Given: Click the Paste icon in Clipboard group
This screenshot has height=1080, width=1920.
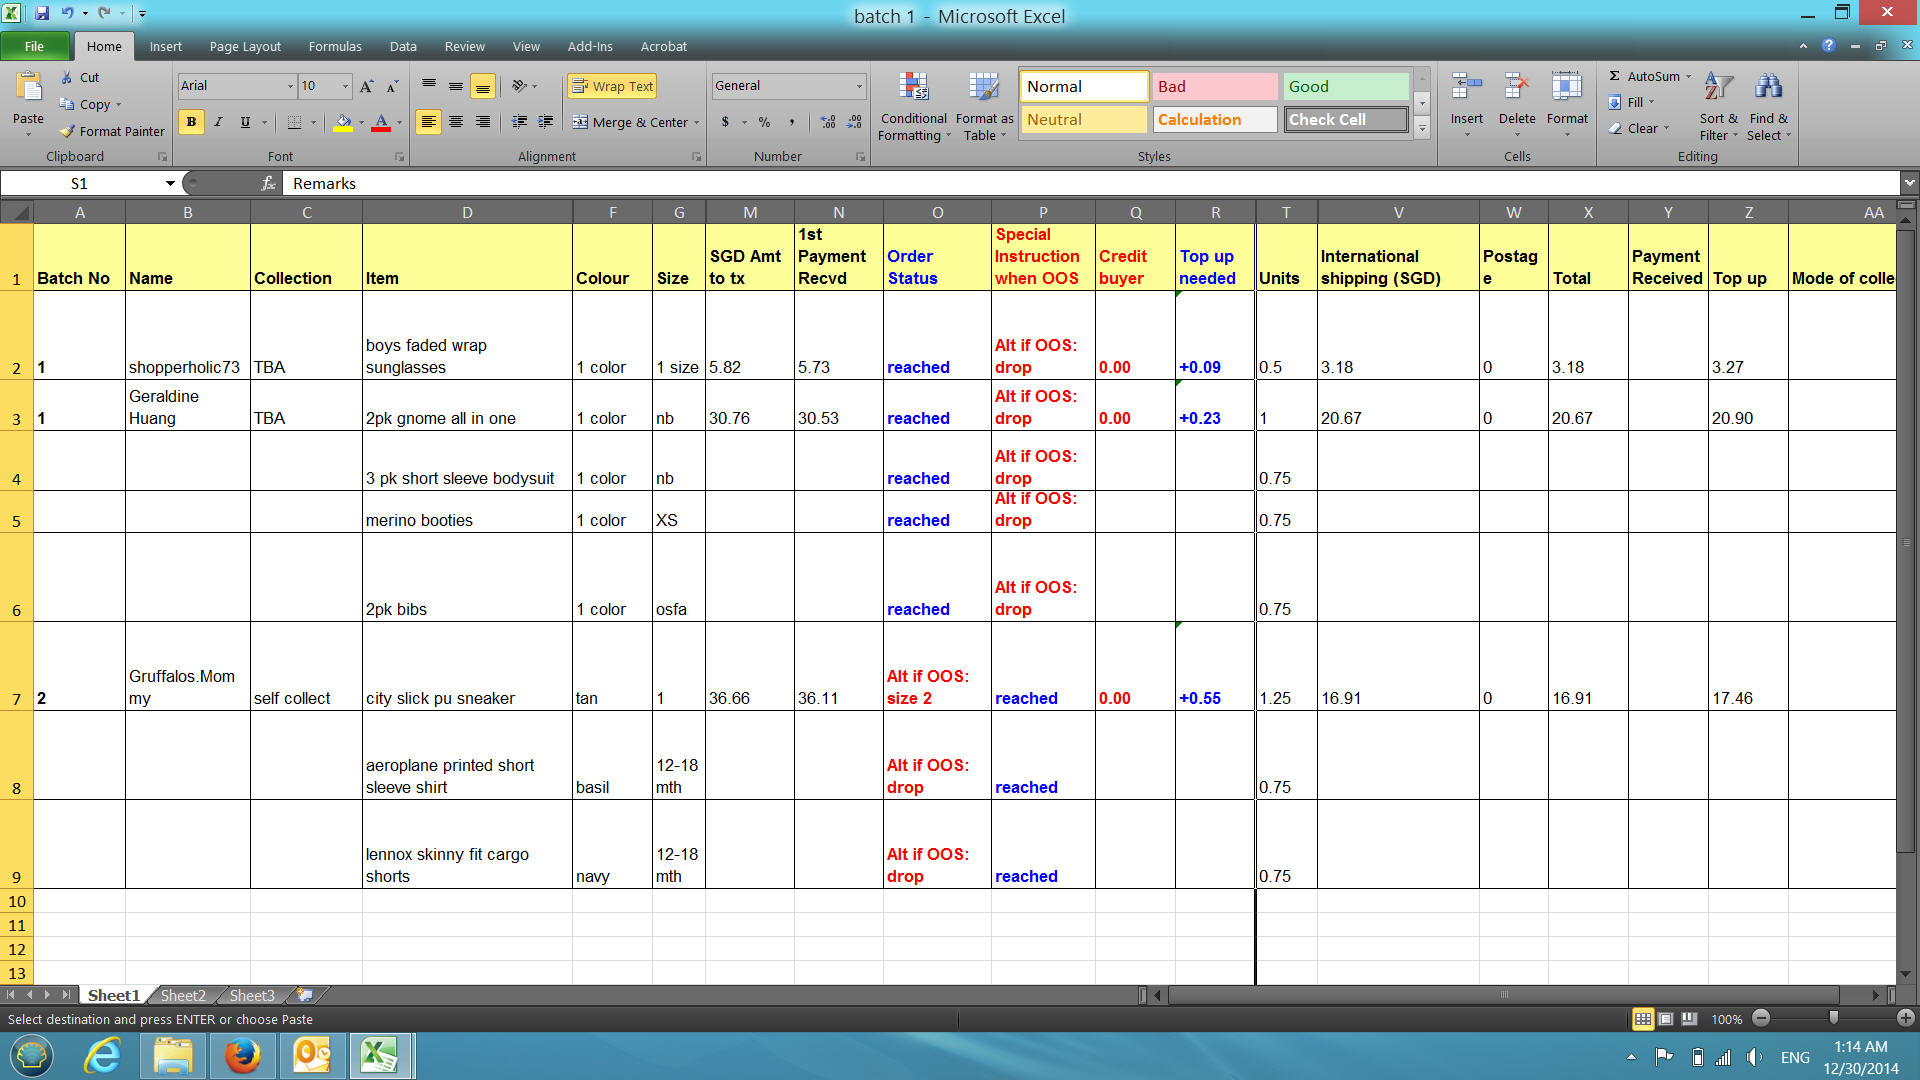Looking at the screenshot, I should (x=28, y=89).
